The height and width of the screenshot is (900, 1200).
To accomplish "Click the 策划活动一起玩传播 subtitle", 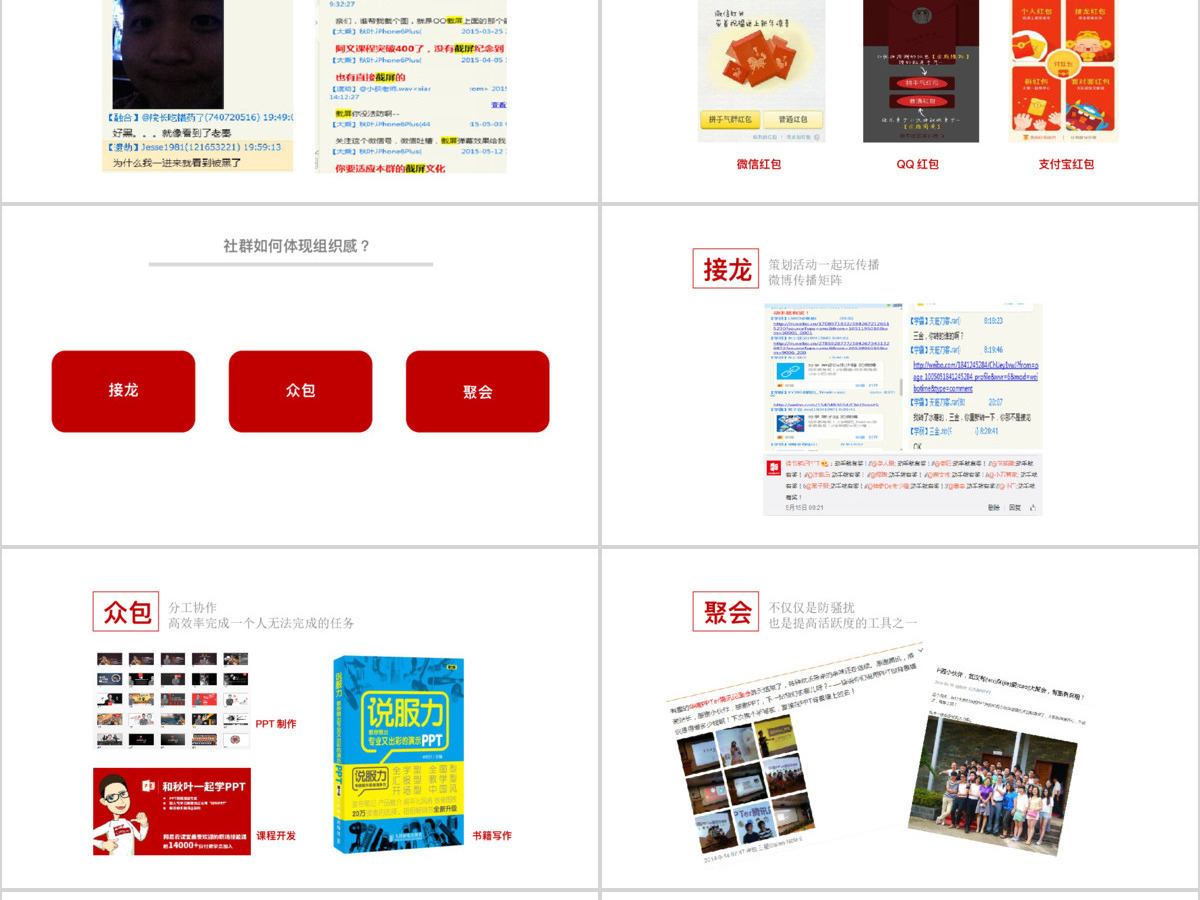I will point(824,265).
